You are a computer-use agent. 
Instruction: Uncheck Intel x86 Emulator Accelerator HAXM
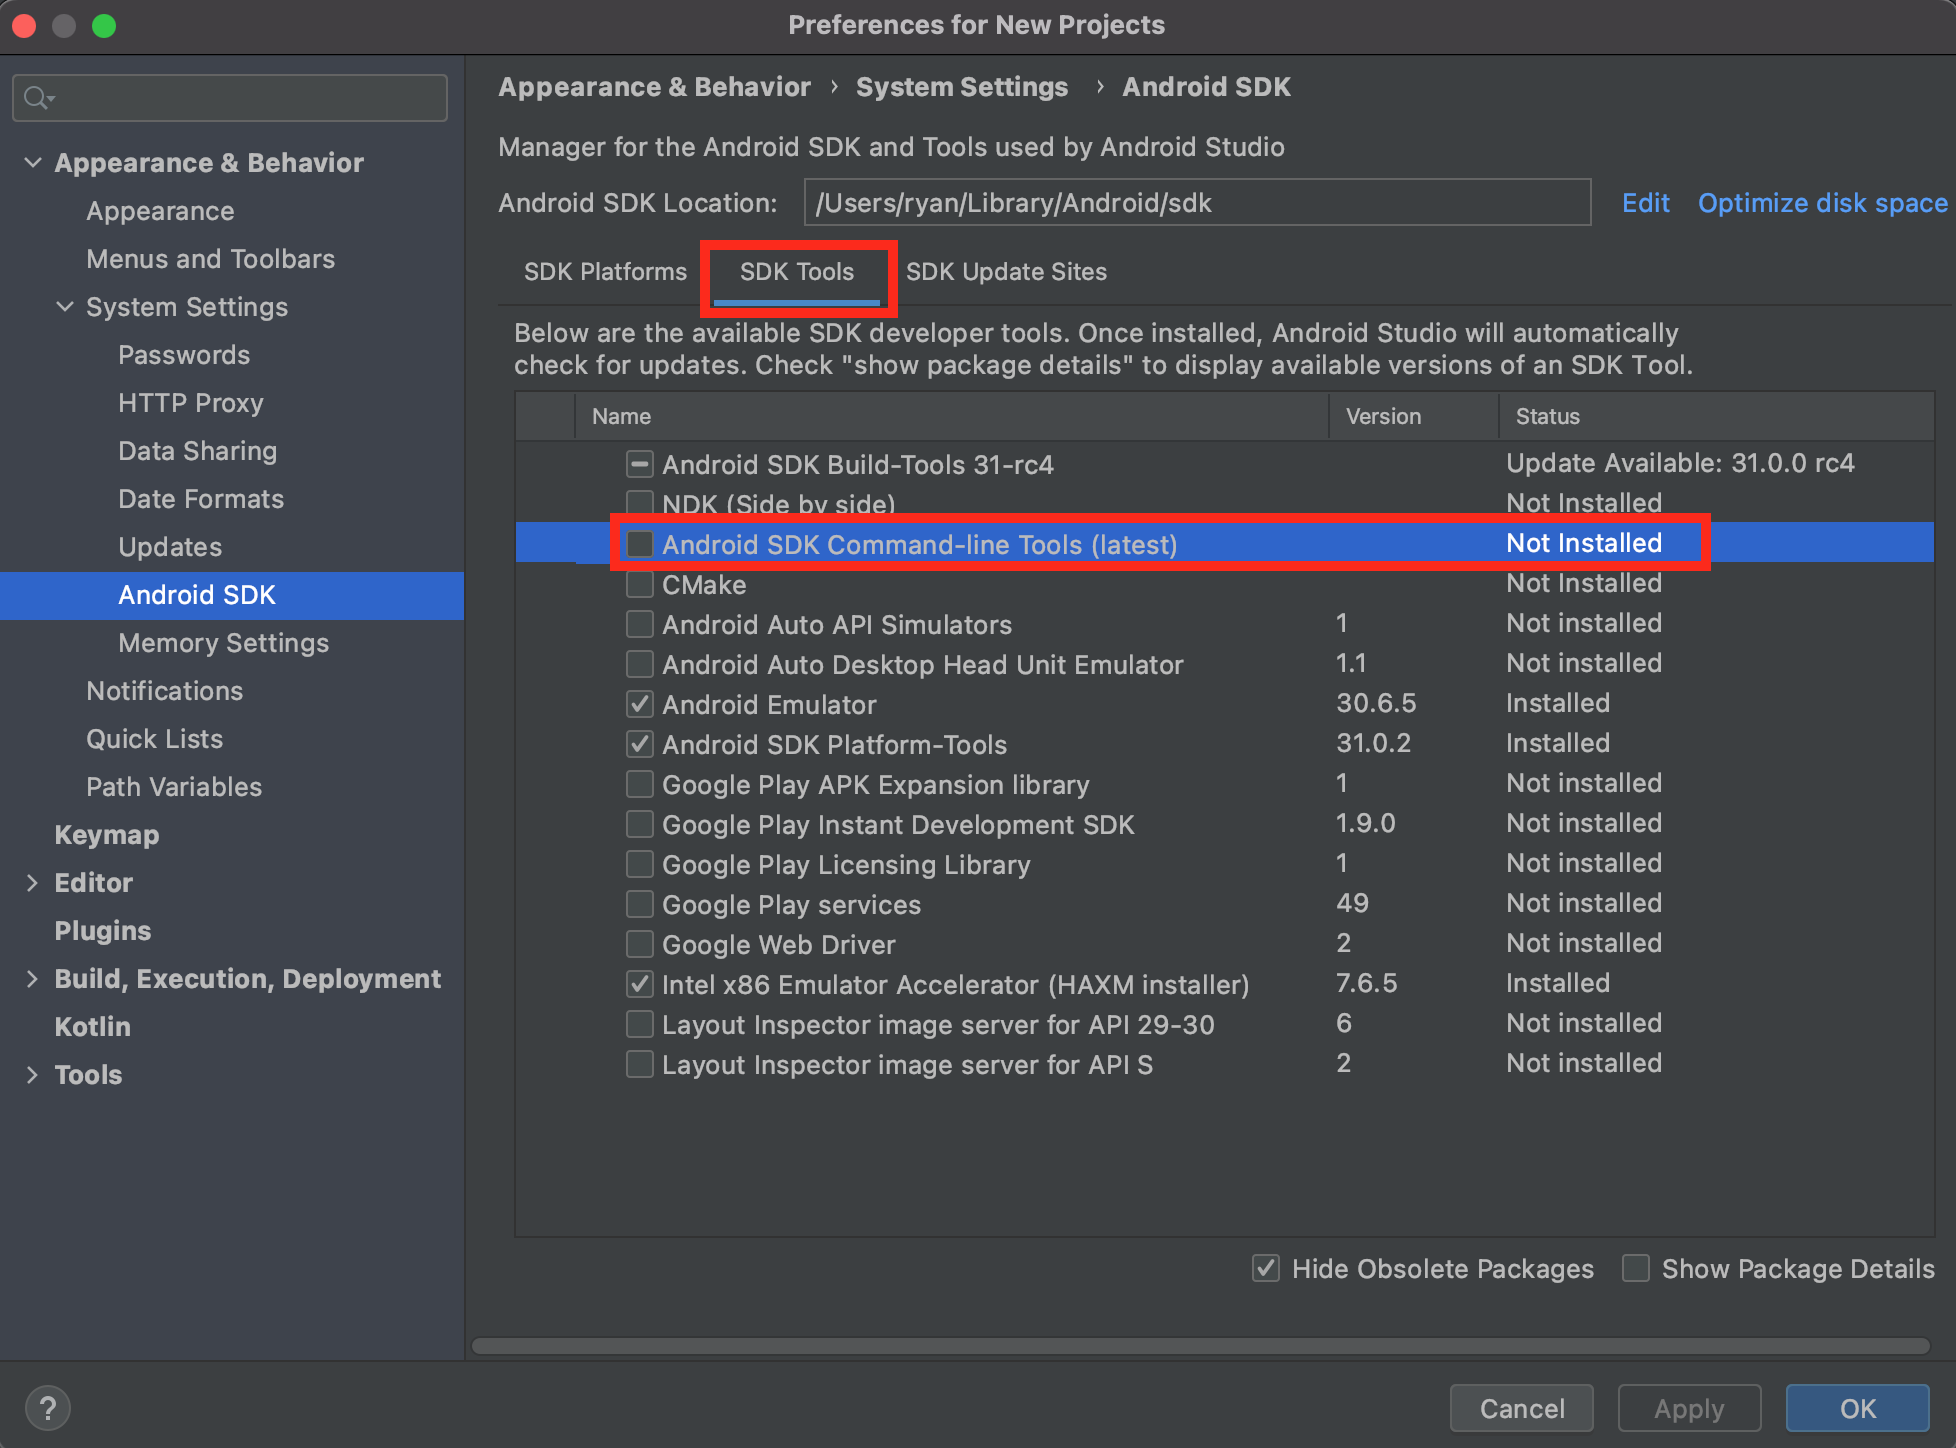click(x=640, y=984)
